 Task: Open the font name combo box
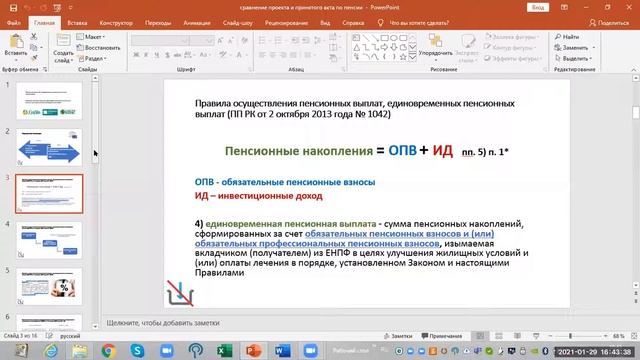tap(160, 40)
